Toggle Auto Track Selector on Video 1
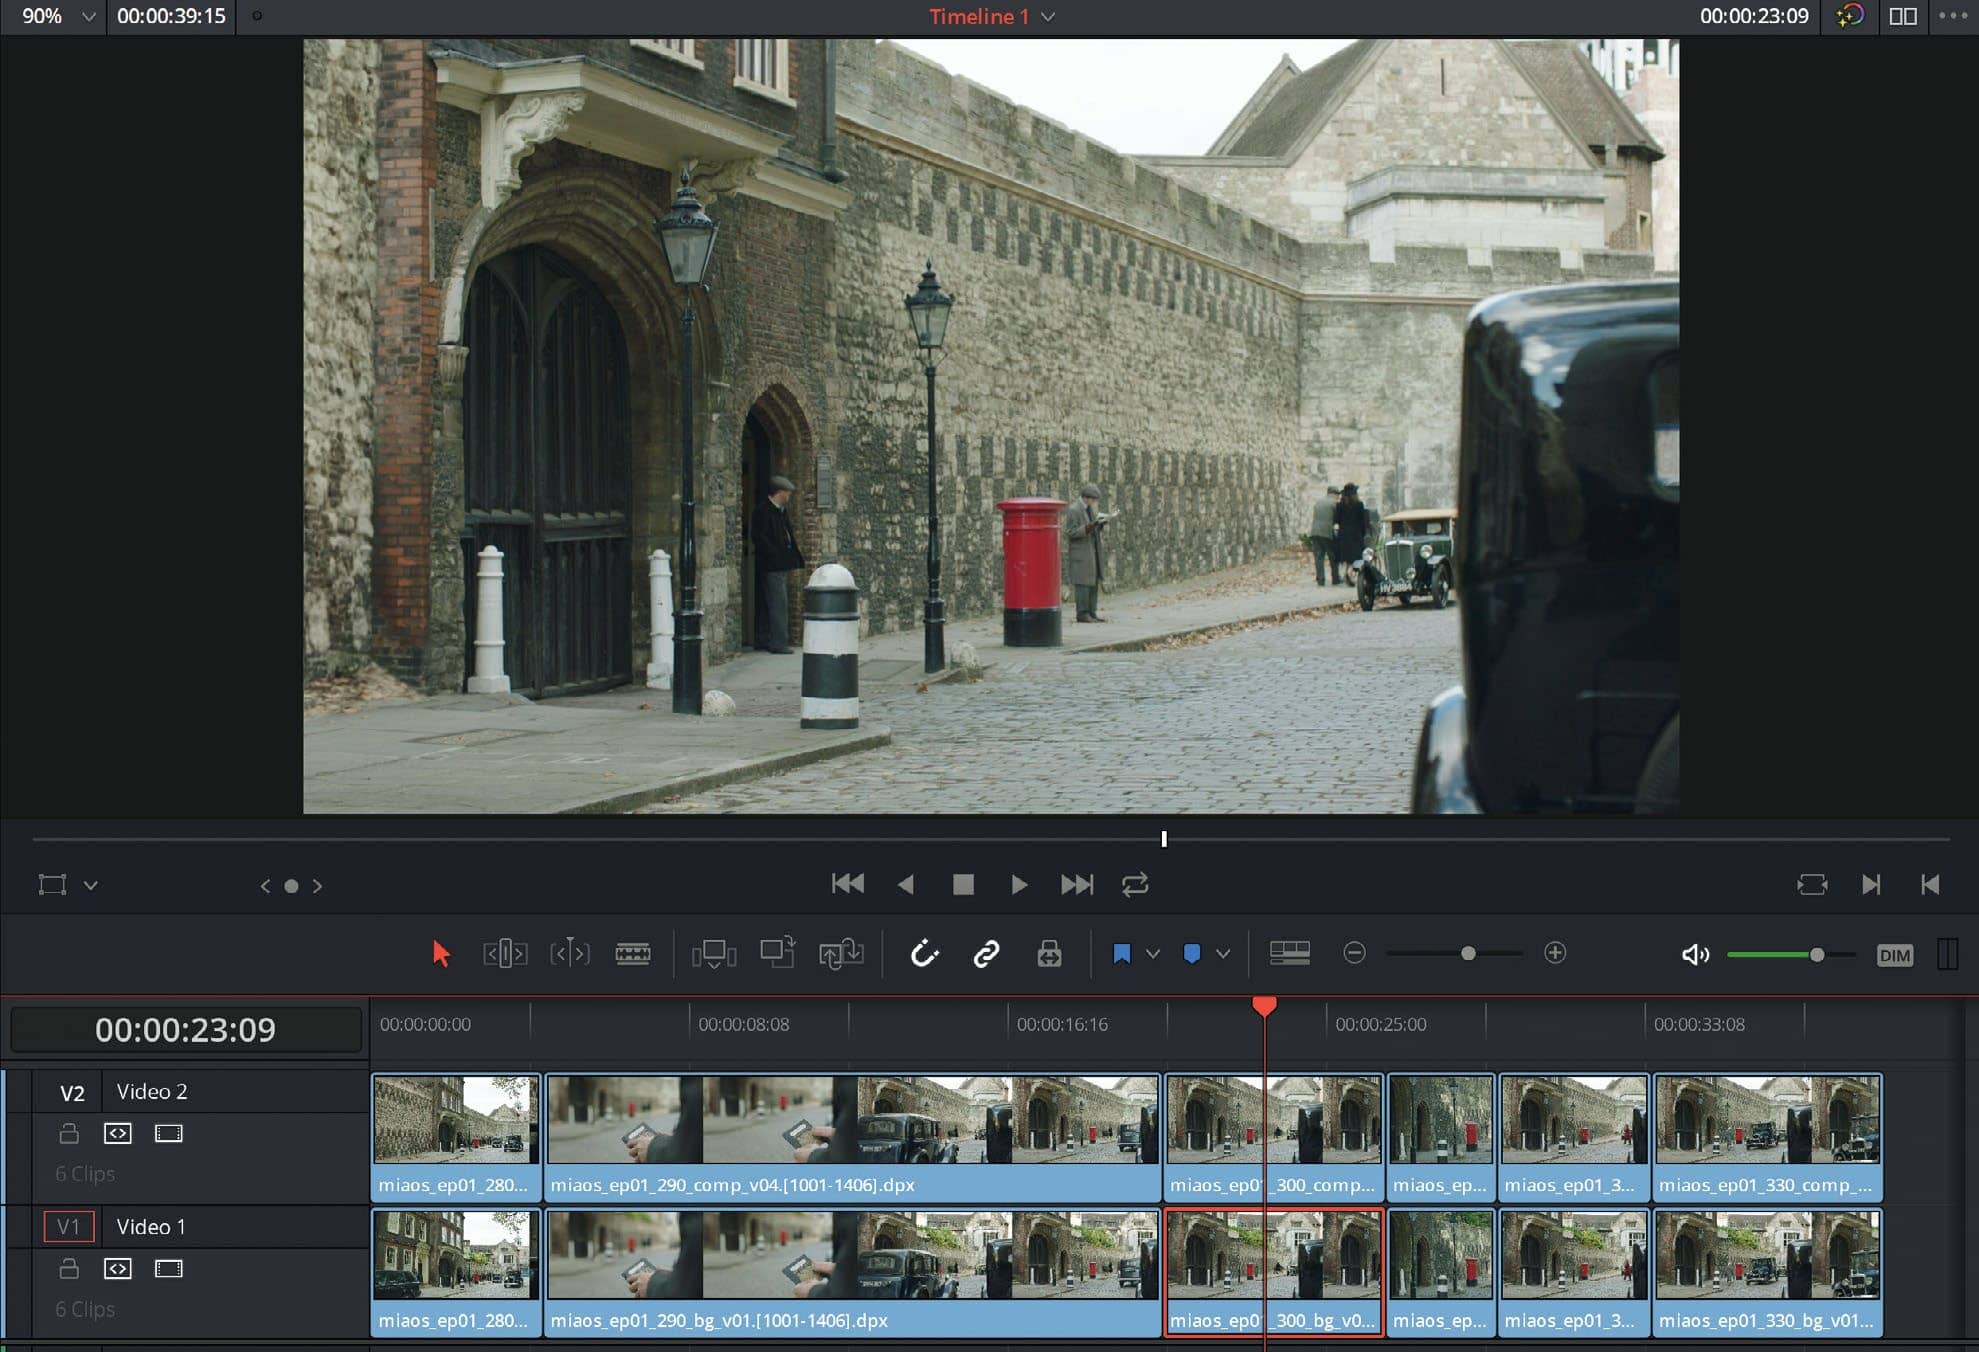The image size is (1979, 1352). point(117,1268)
